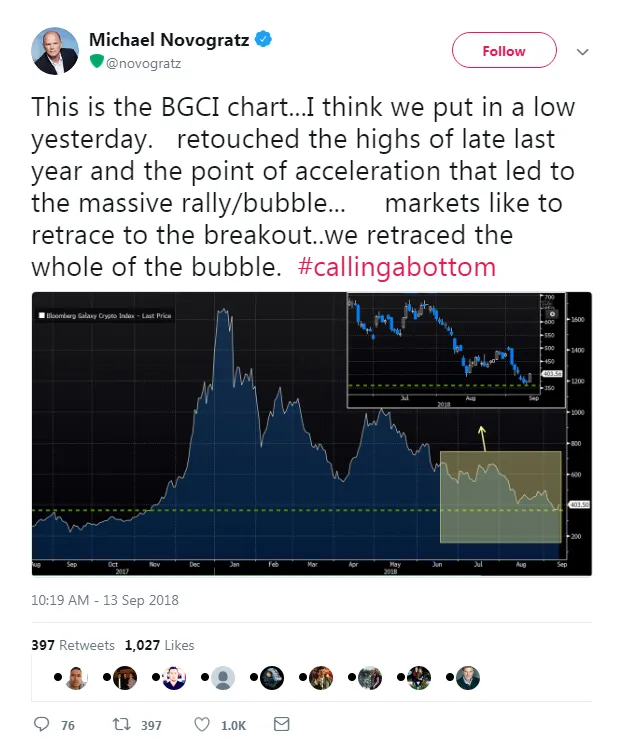Follow Michael Novogratz

pyautogui.click(x=504, y=50)
